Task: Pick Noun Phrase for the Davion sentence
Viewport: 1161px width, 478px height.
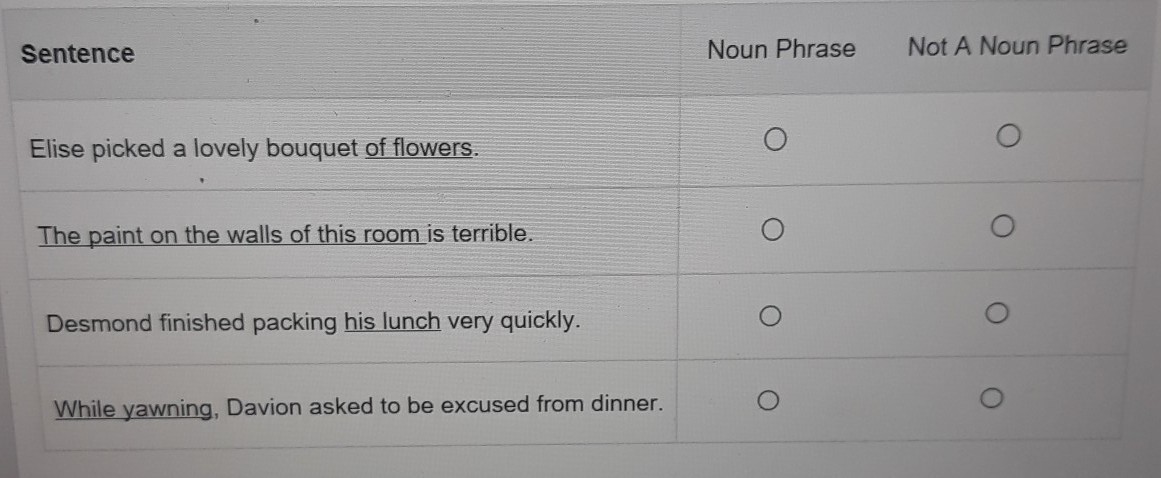Action: coord(766,401)
